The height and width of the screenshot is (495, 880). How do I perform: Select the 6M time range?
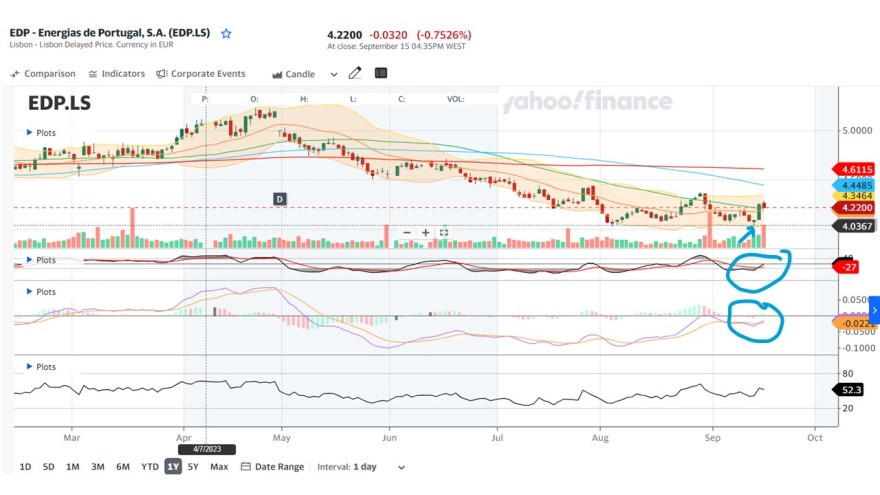pos(123,466)
